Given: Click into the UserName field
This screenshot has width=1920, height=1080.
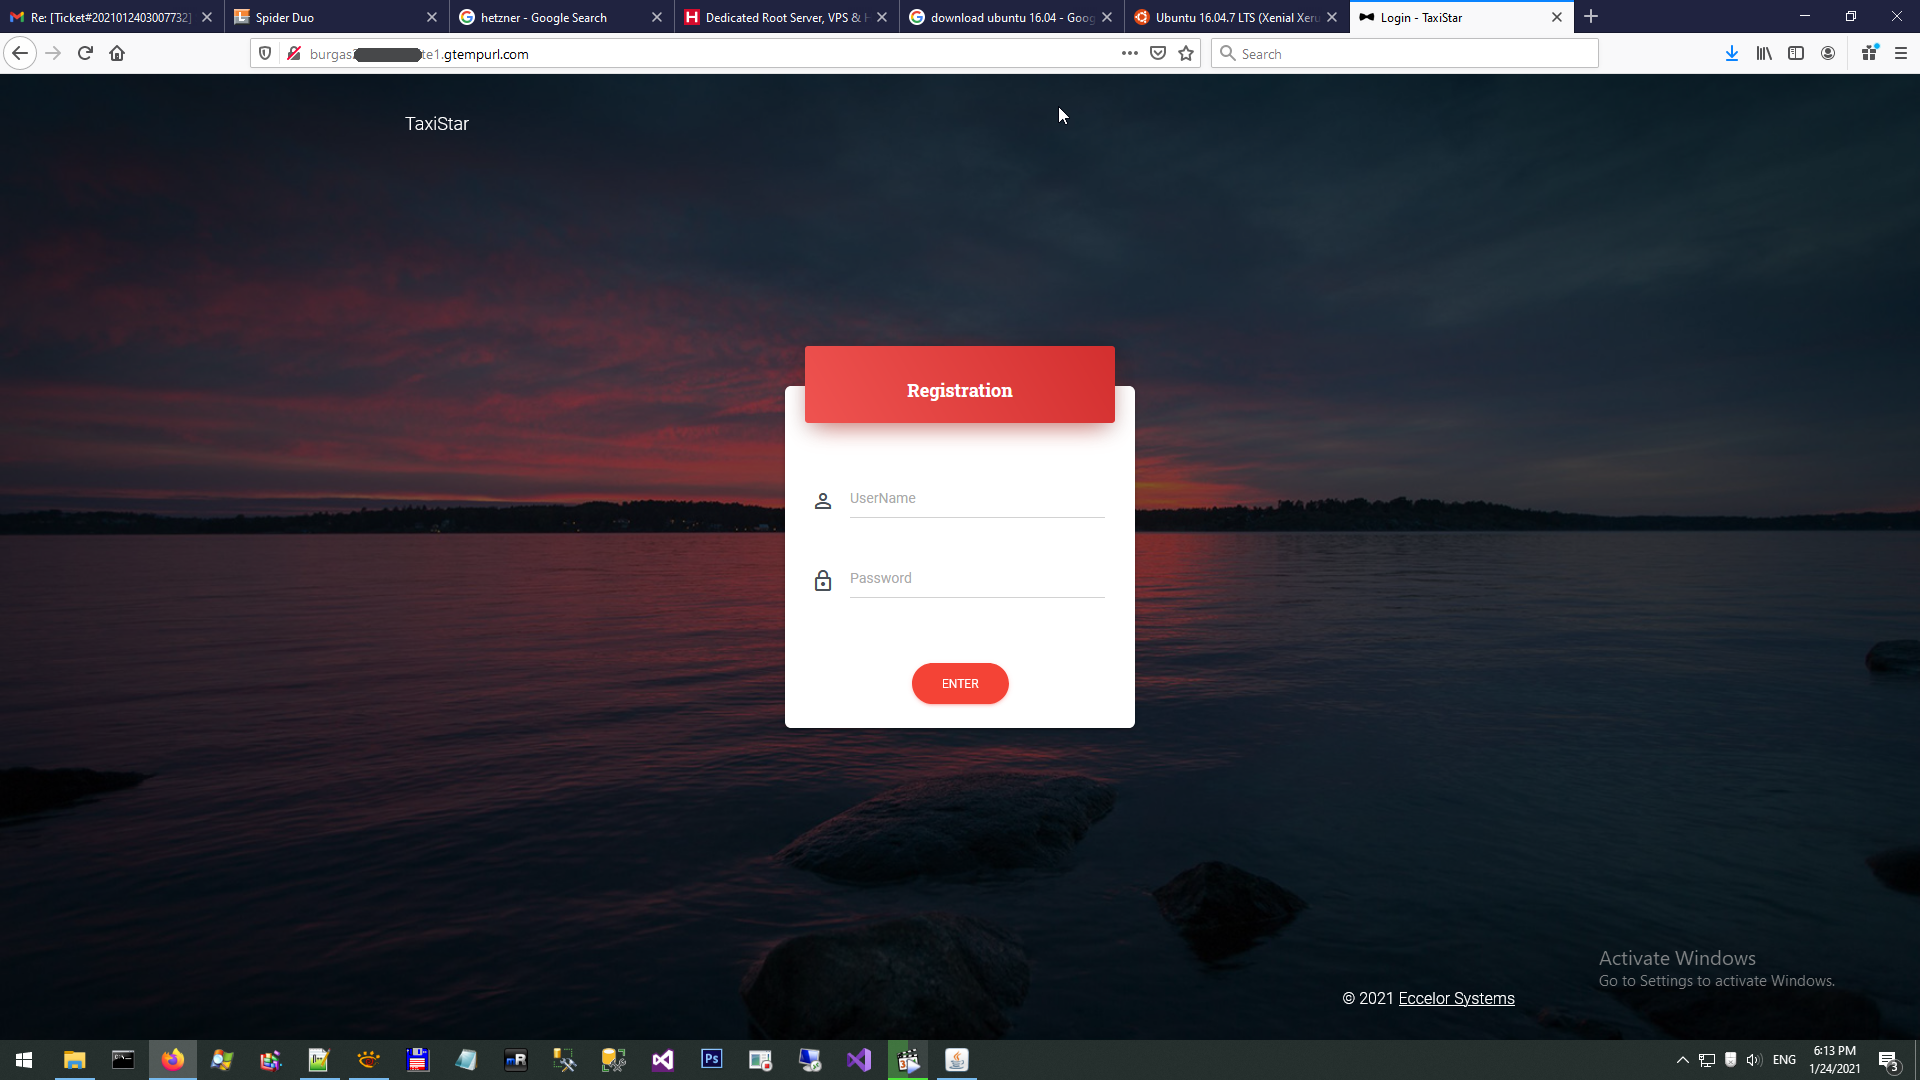Looking at the screenshot, I should click(976, 499).
